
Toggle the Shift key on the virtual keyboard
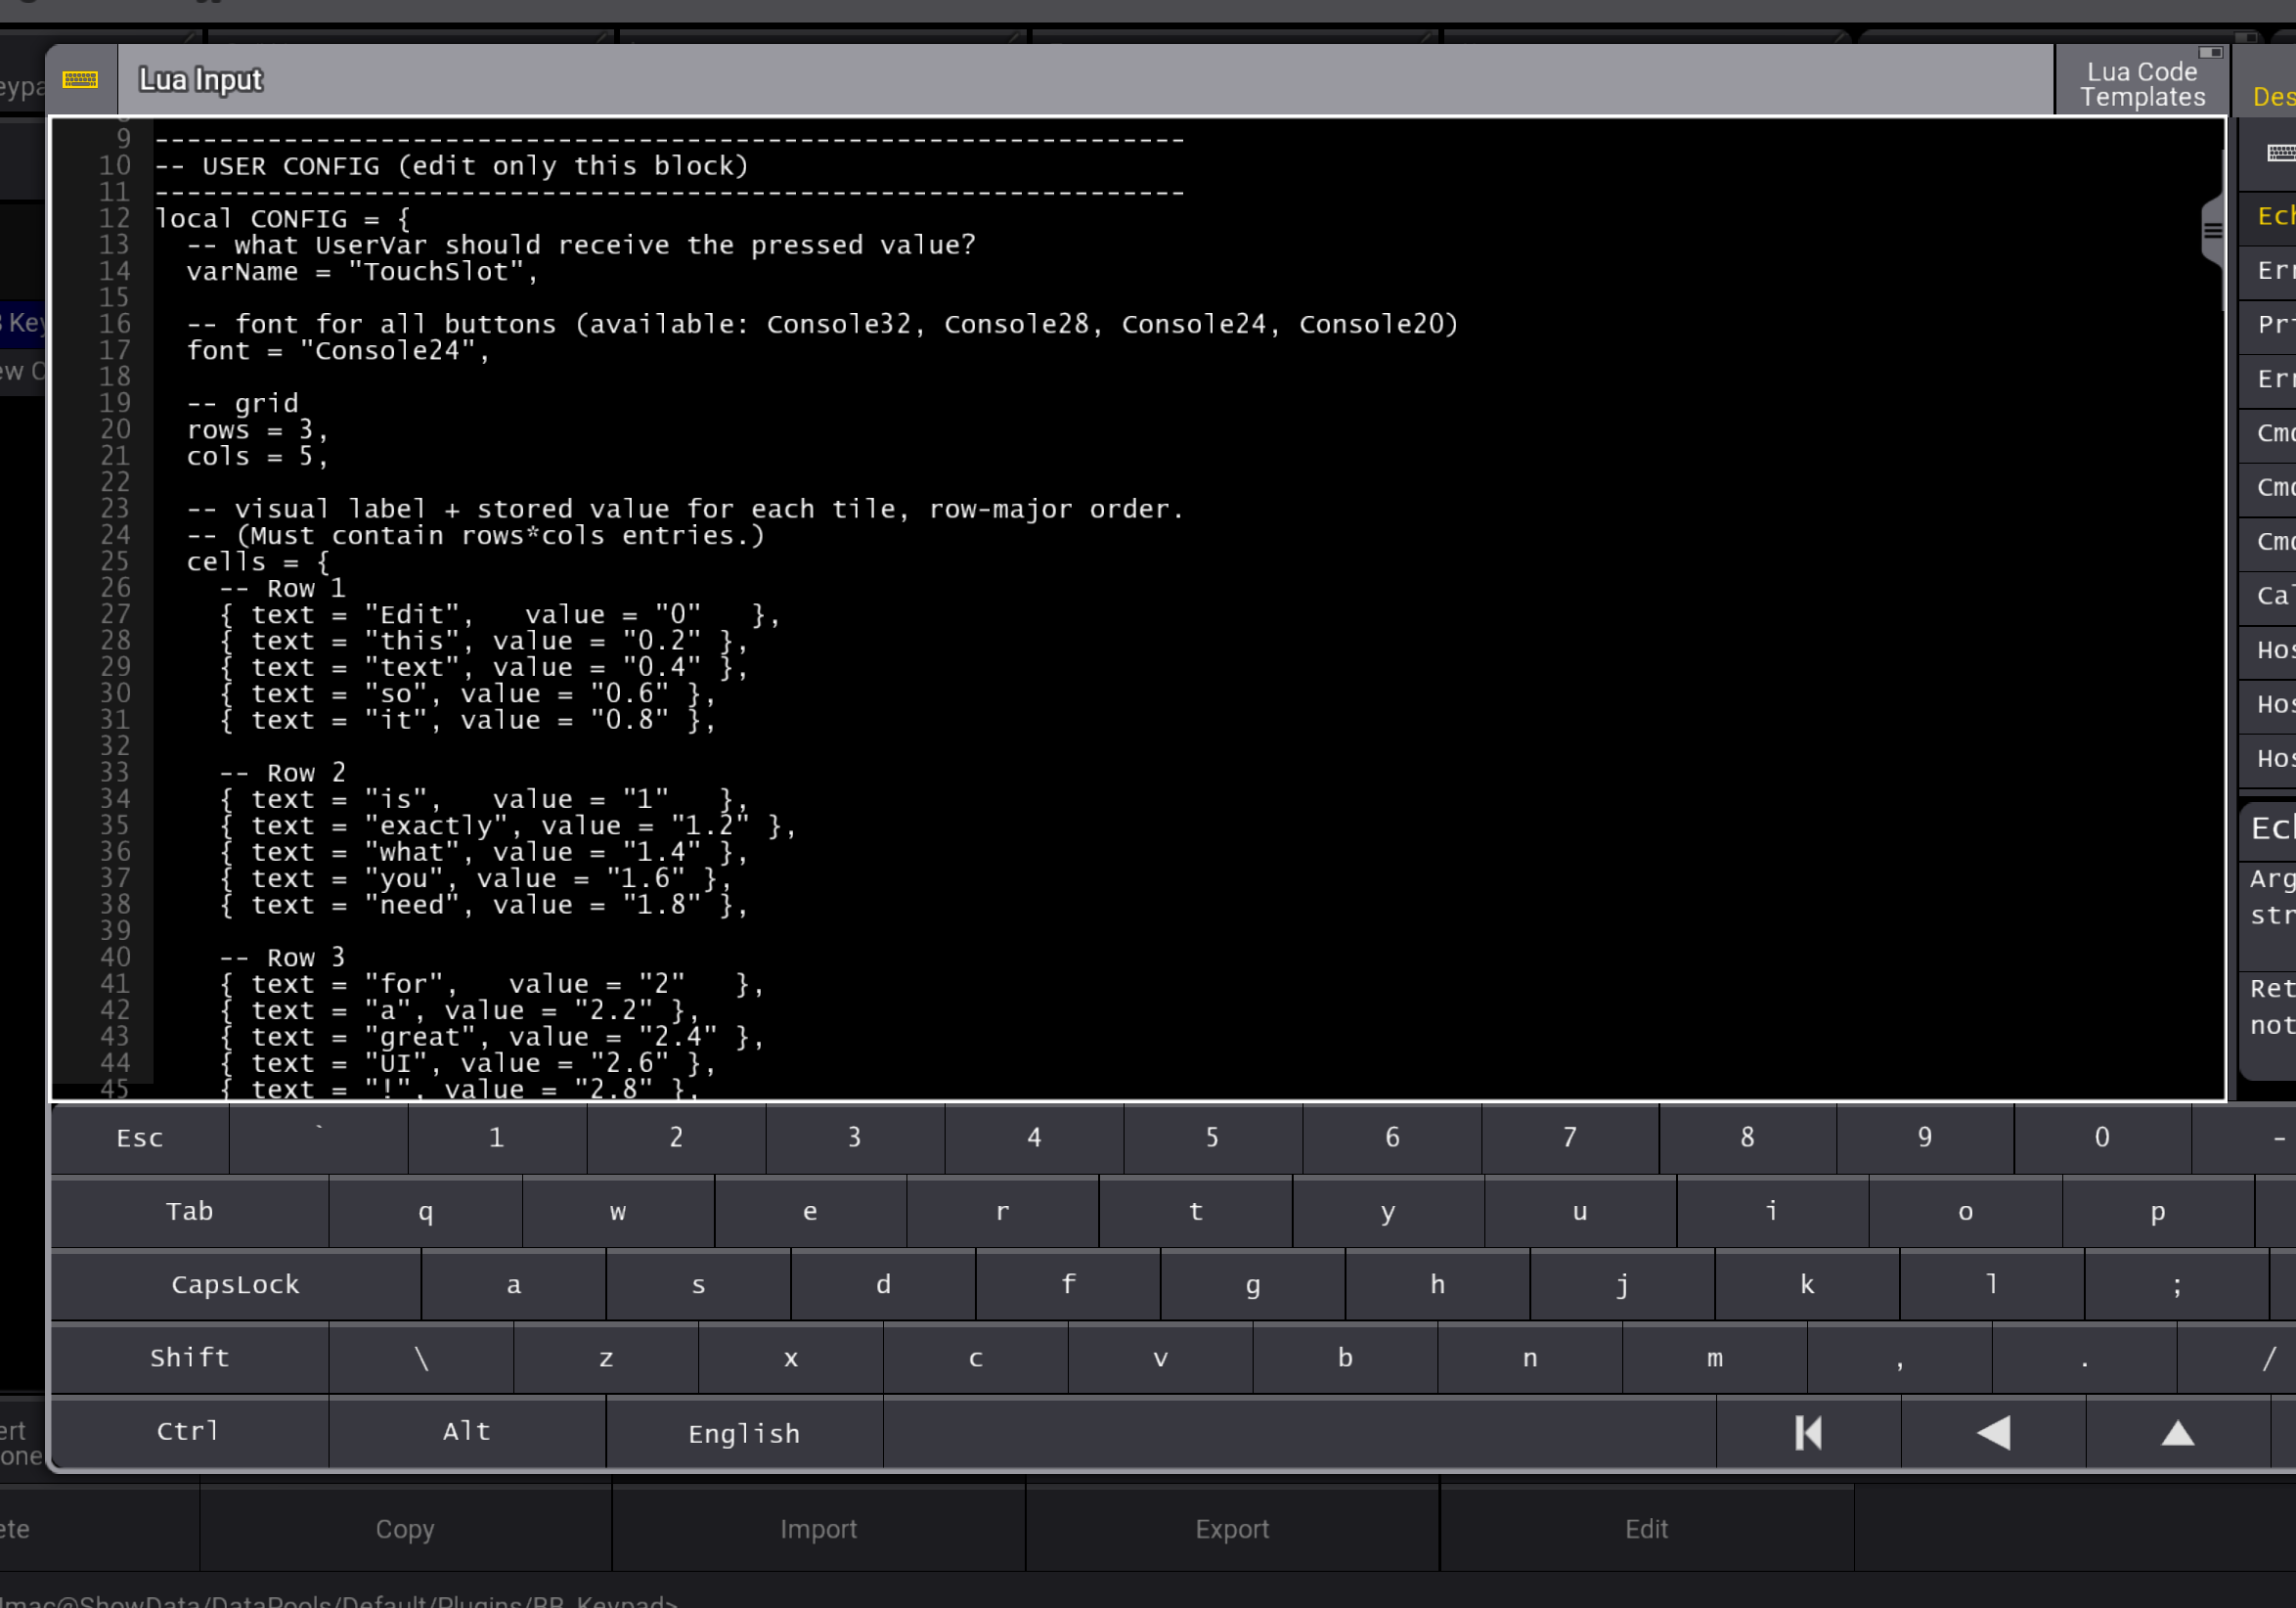coord(190,1357)
